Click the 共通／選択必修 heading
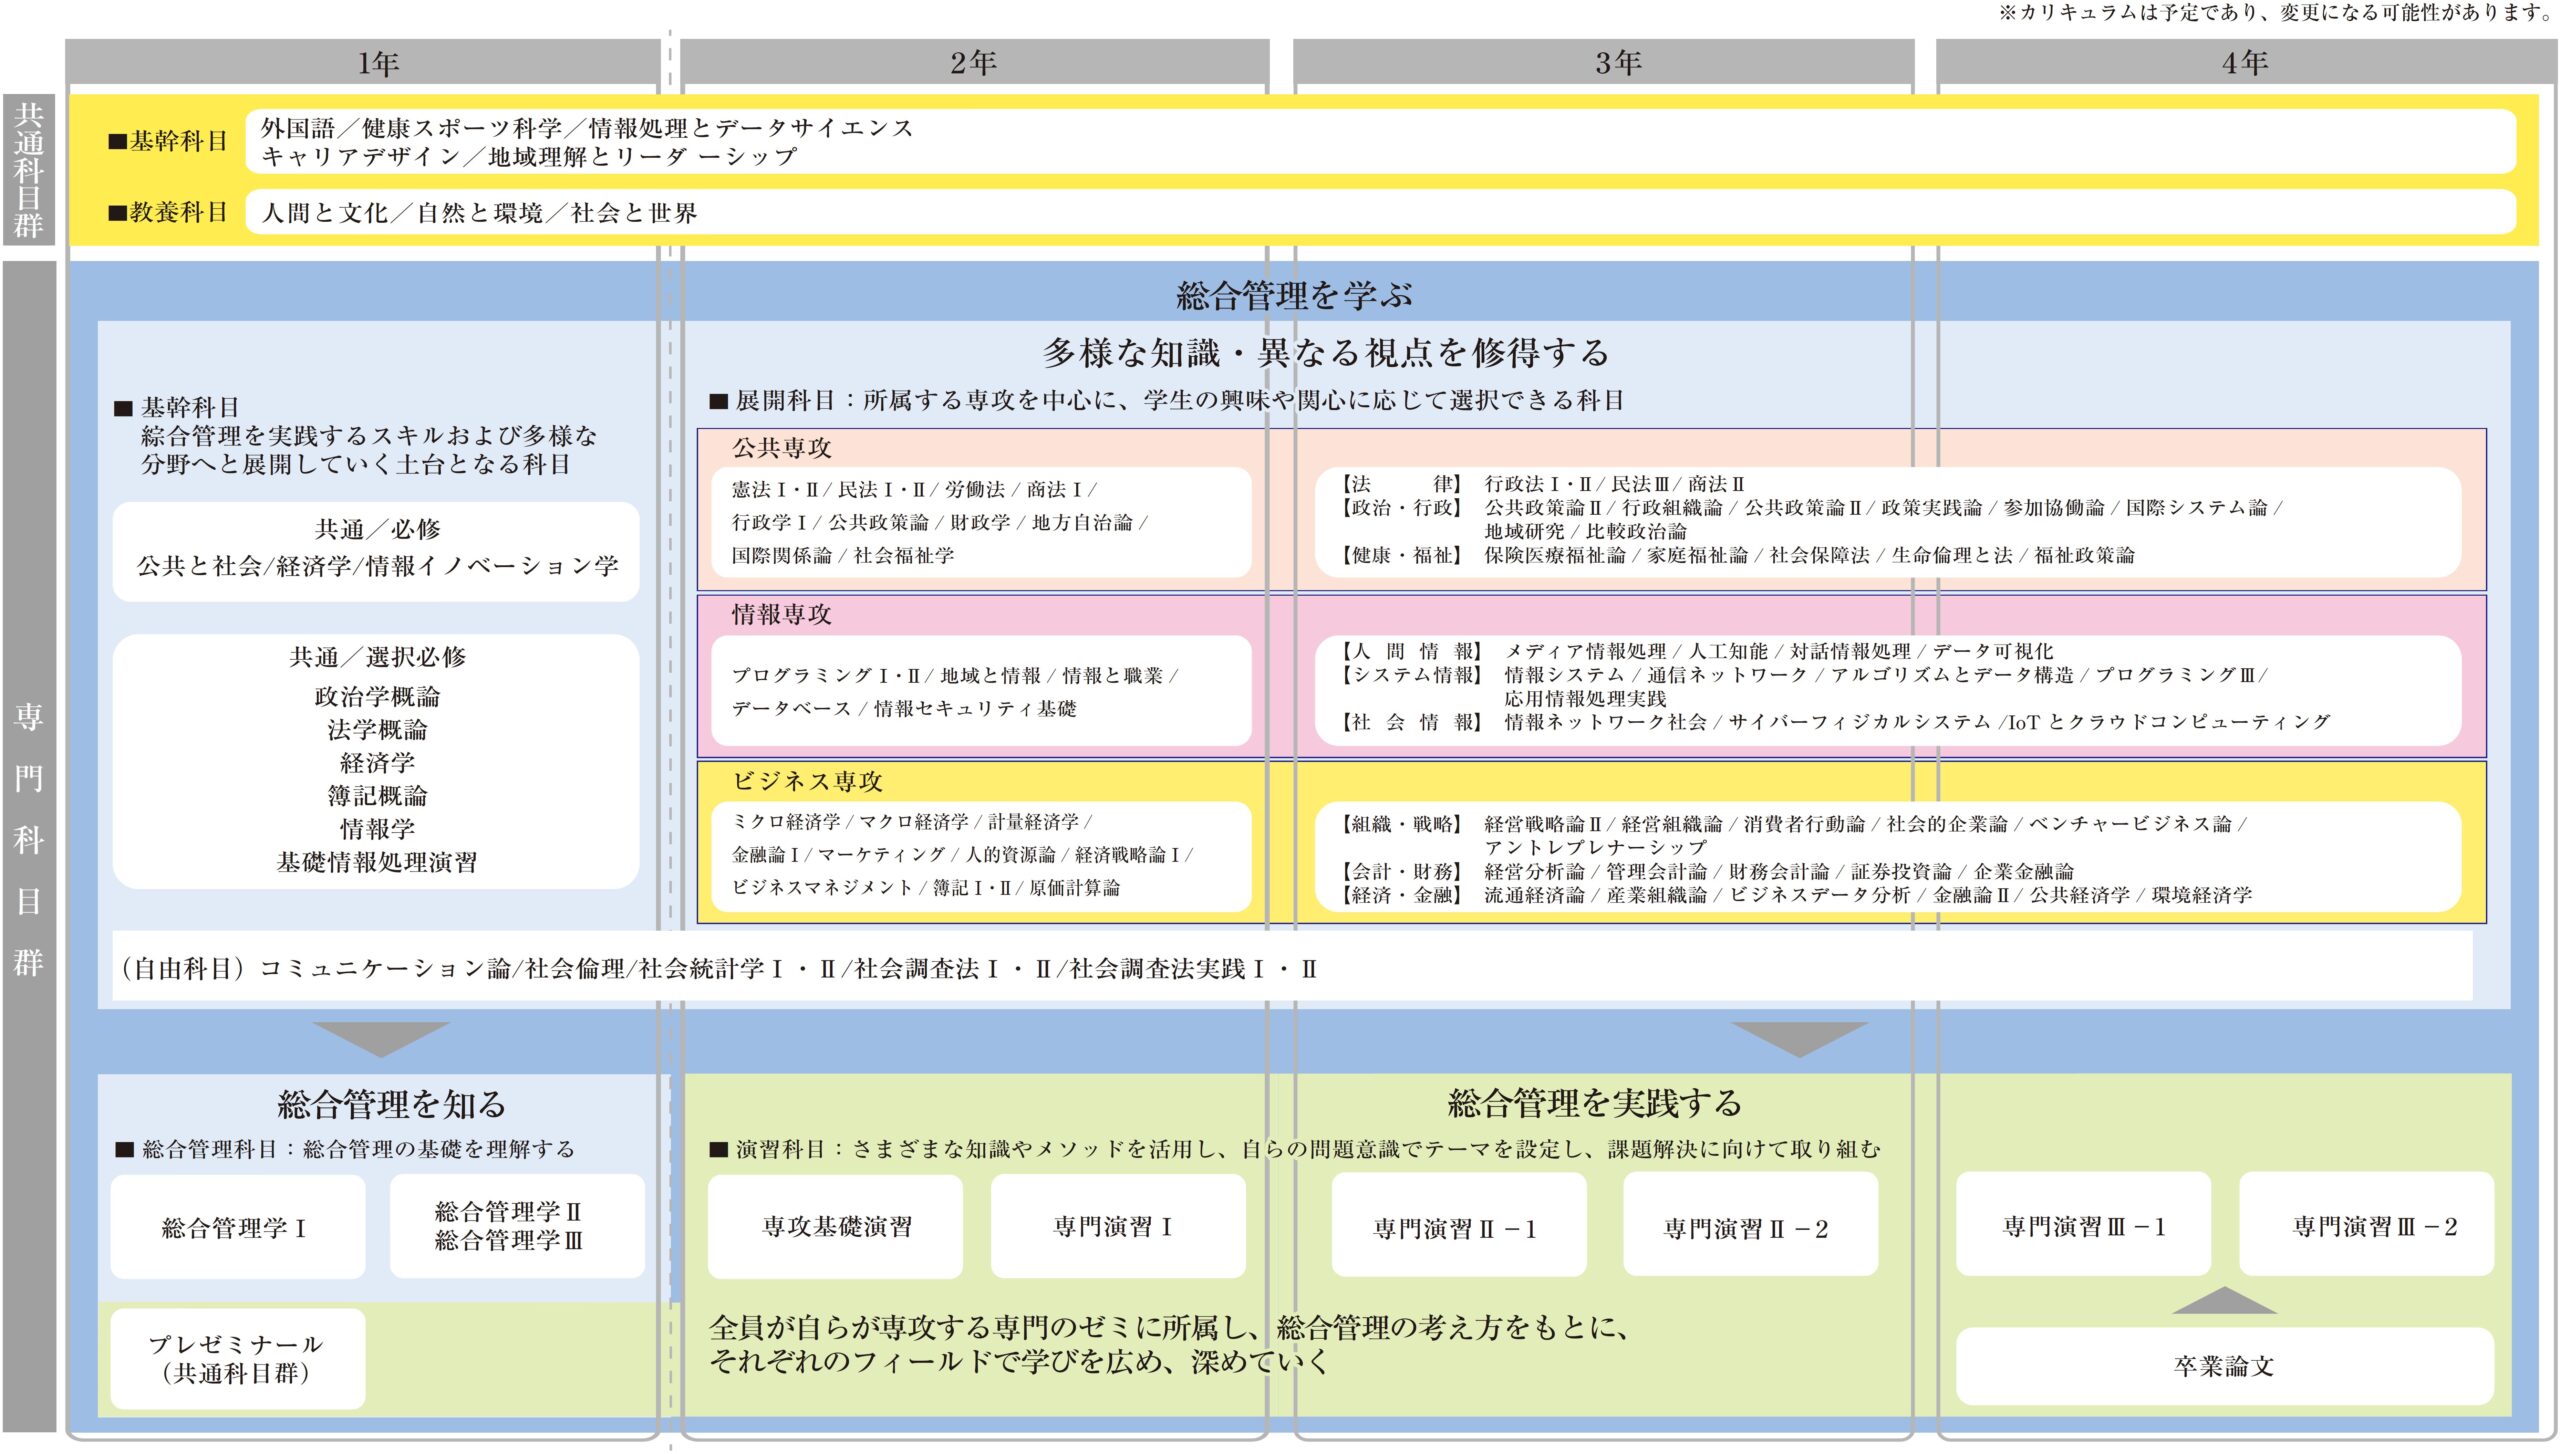The height and width of the screenshot is (1454, 2560). click(x=378, y=657)
